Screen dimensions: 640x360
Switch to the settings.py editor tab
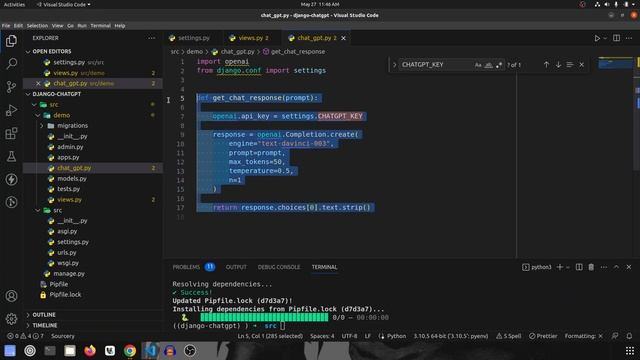click(x=193, y=38)
